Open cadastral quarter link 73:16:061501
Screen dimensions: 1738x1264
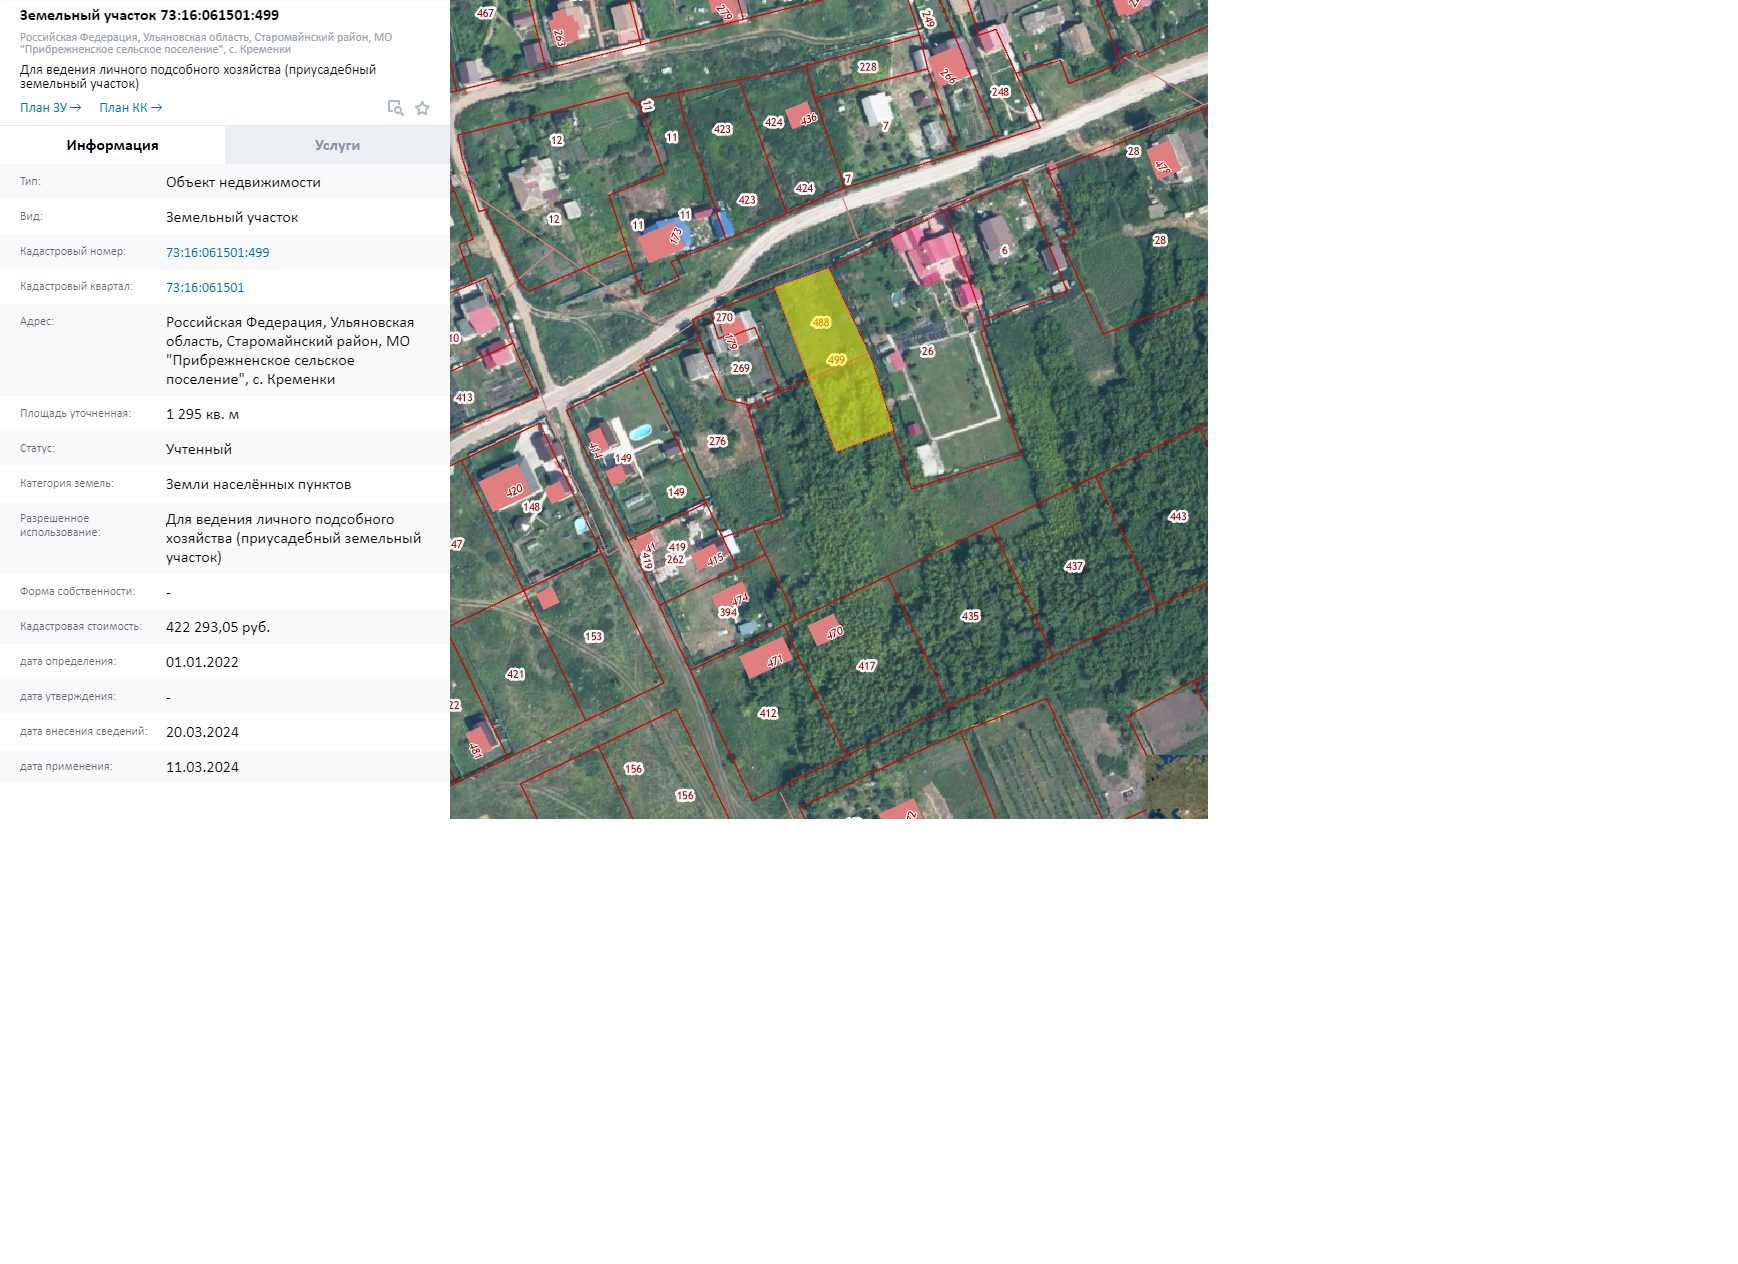tap(205, 287)
